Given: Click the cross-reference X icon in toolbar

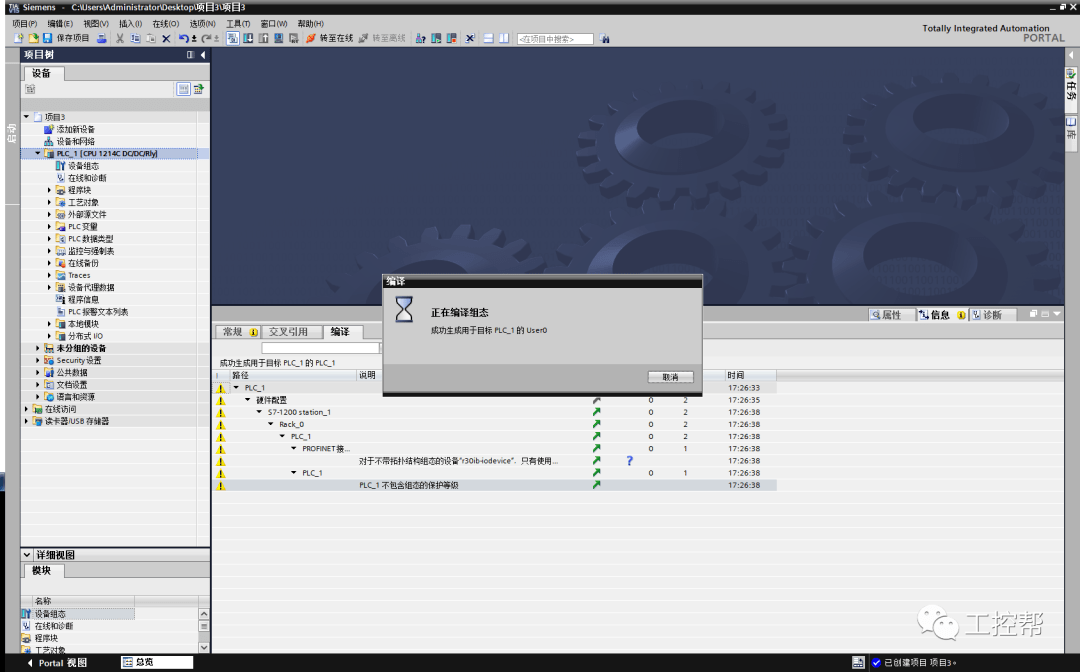Looking at the screenshot, I should coord(470,39).
